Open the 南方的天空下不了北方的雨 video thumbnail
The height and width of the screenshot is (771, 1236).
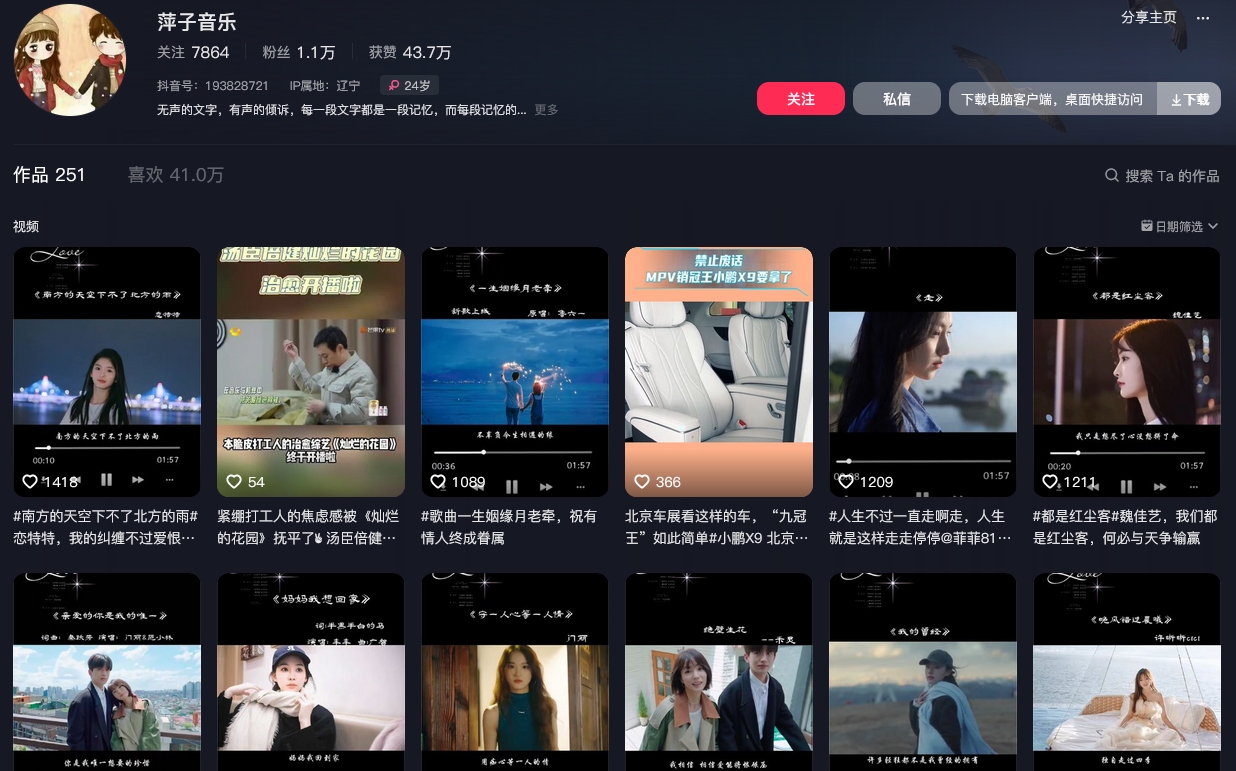[x=107, y=372]
